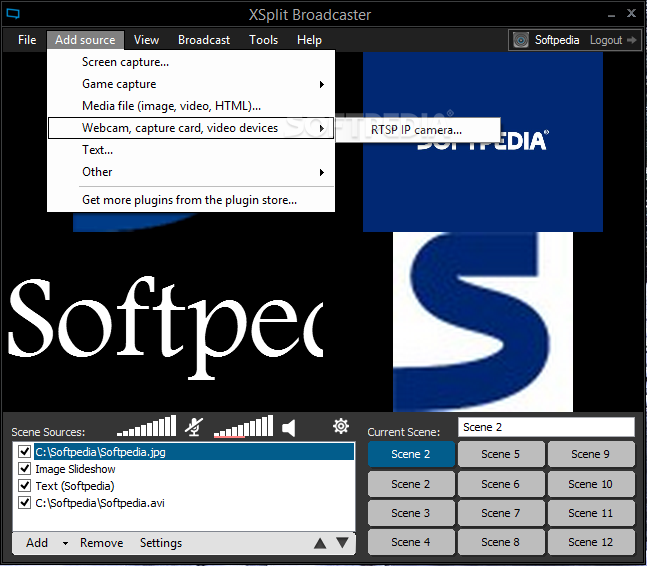
Task: Switch to Scene 6
Action: coord(501,484)
